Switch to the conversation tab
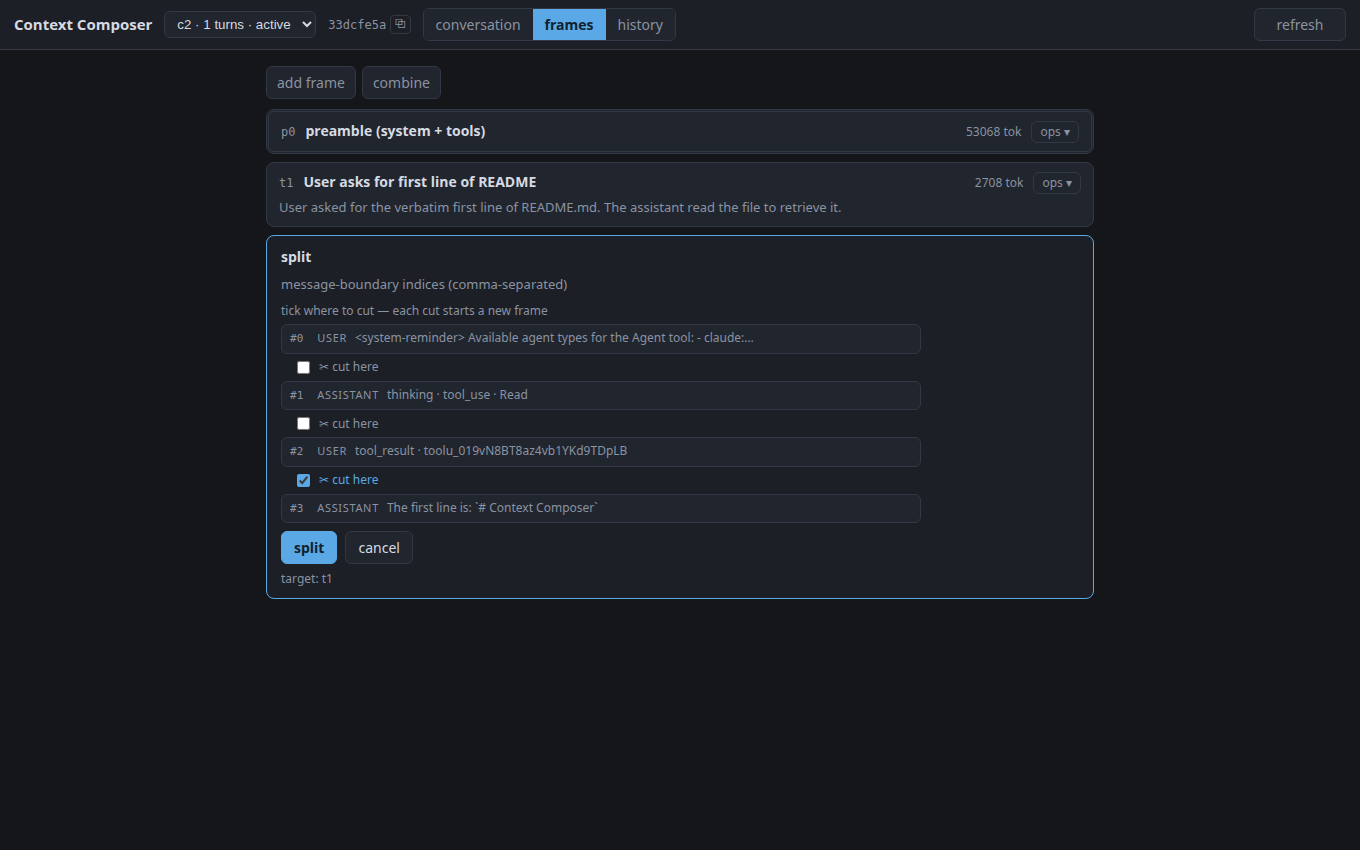This screenshot has height=850, width=1360. pos(478,25)
